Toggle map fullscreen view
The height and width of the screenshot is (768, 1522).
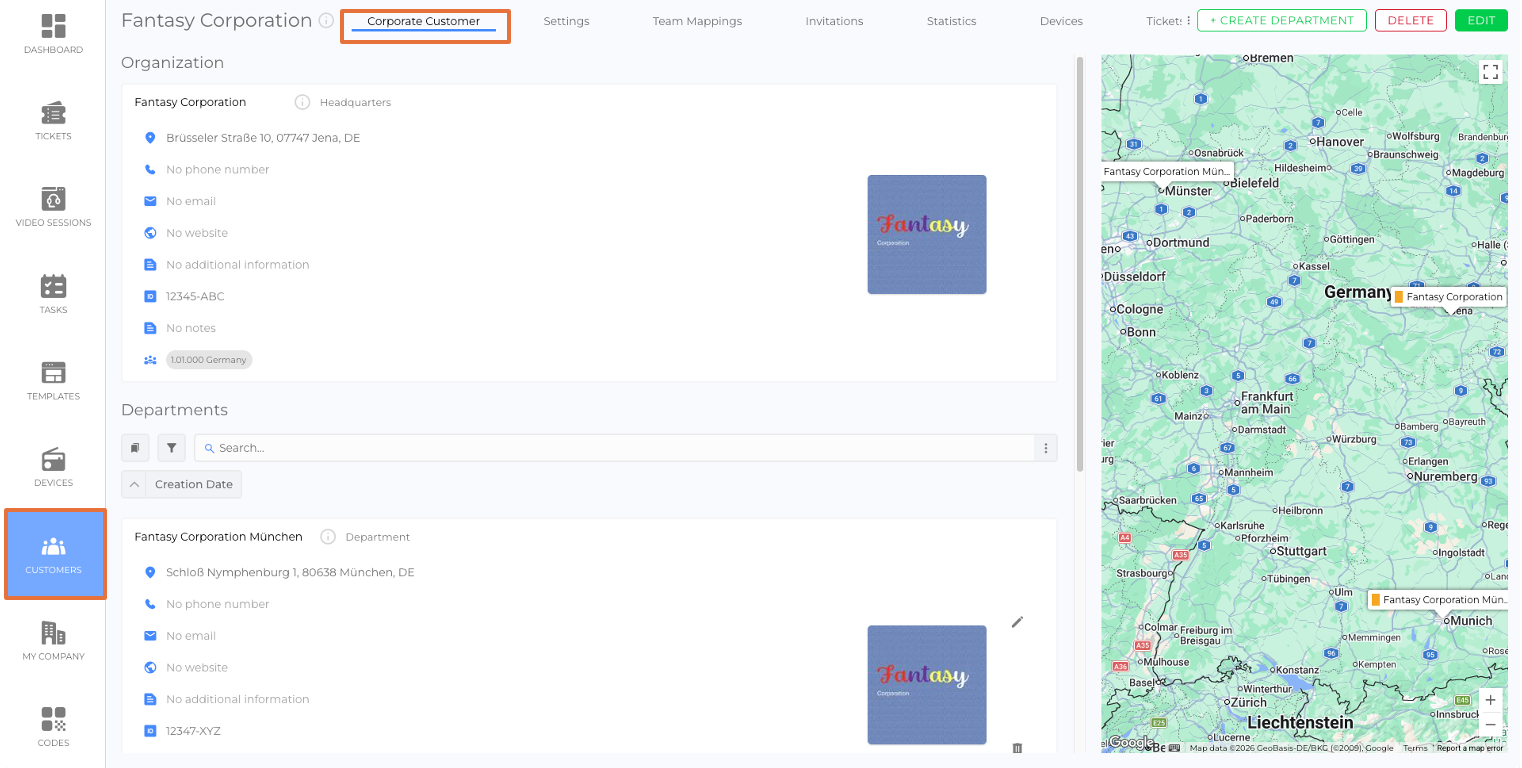coord(1490,72)
